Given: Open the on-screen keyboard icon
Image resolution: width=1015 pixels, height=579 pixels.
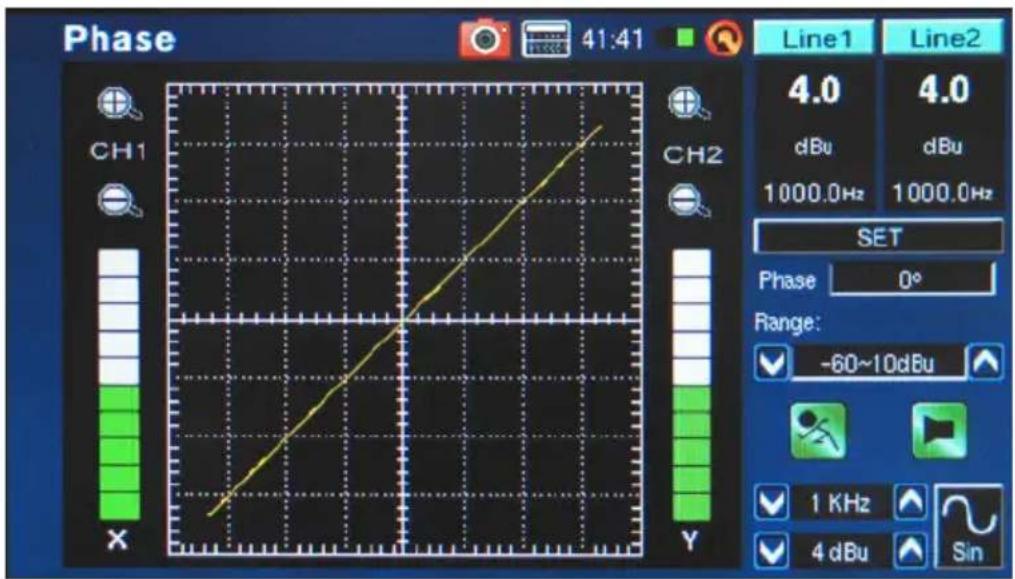Looking at the screenshot, I should [x=546, y=40].
